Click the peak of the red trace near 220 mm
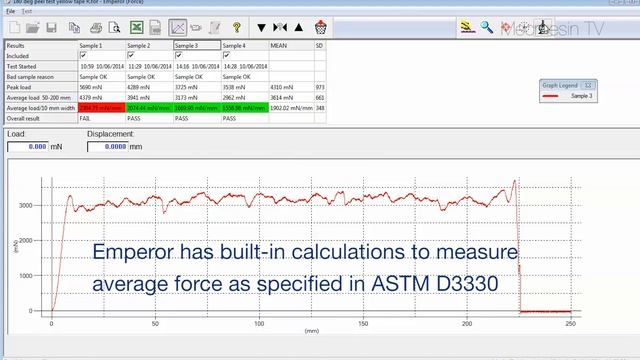Viewport: 640px width, 360px height. click(514, 181)
